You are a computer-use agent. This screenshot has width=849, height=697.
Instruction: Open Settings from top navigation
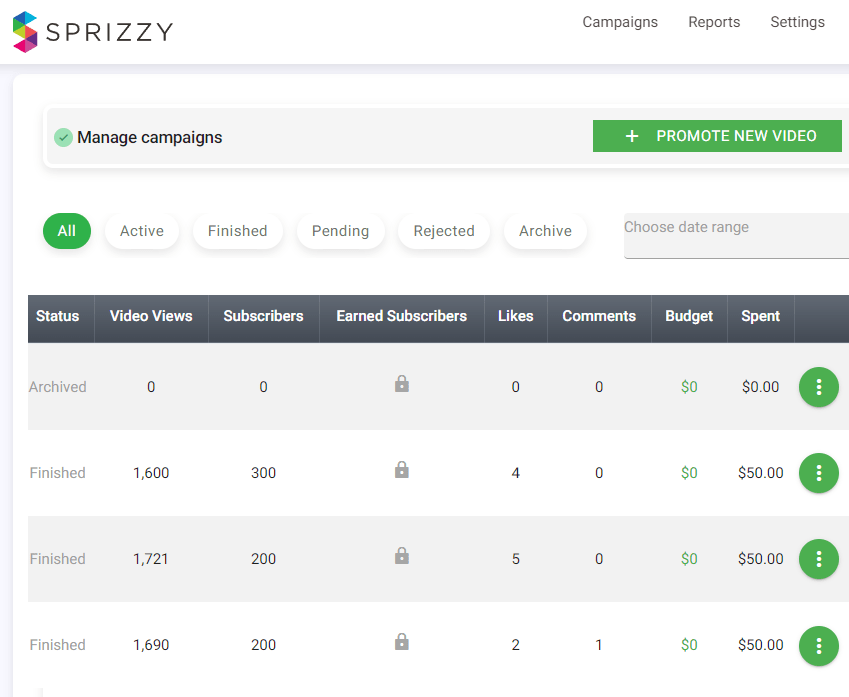(x=797, y=22)
